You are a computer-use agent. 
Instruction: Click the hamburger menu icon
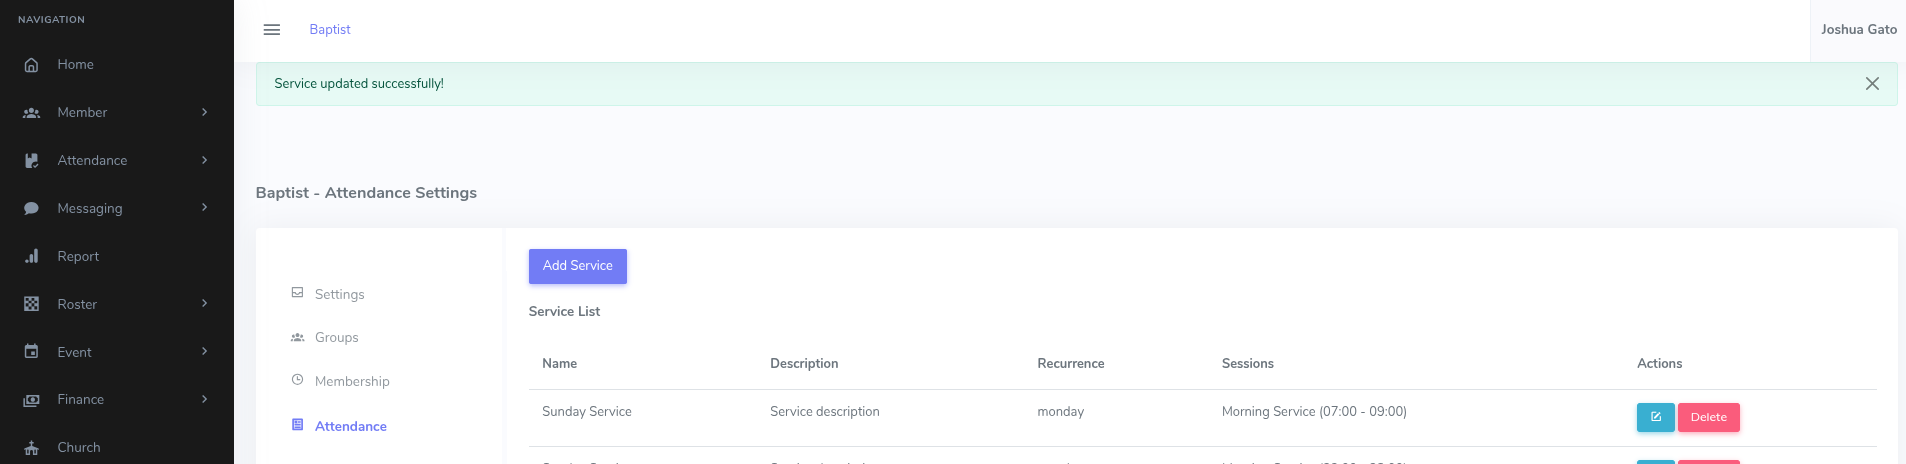(x=271, y=30)
